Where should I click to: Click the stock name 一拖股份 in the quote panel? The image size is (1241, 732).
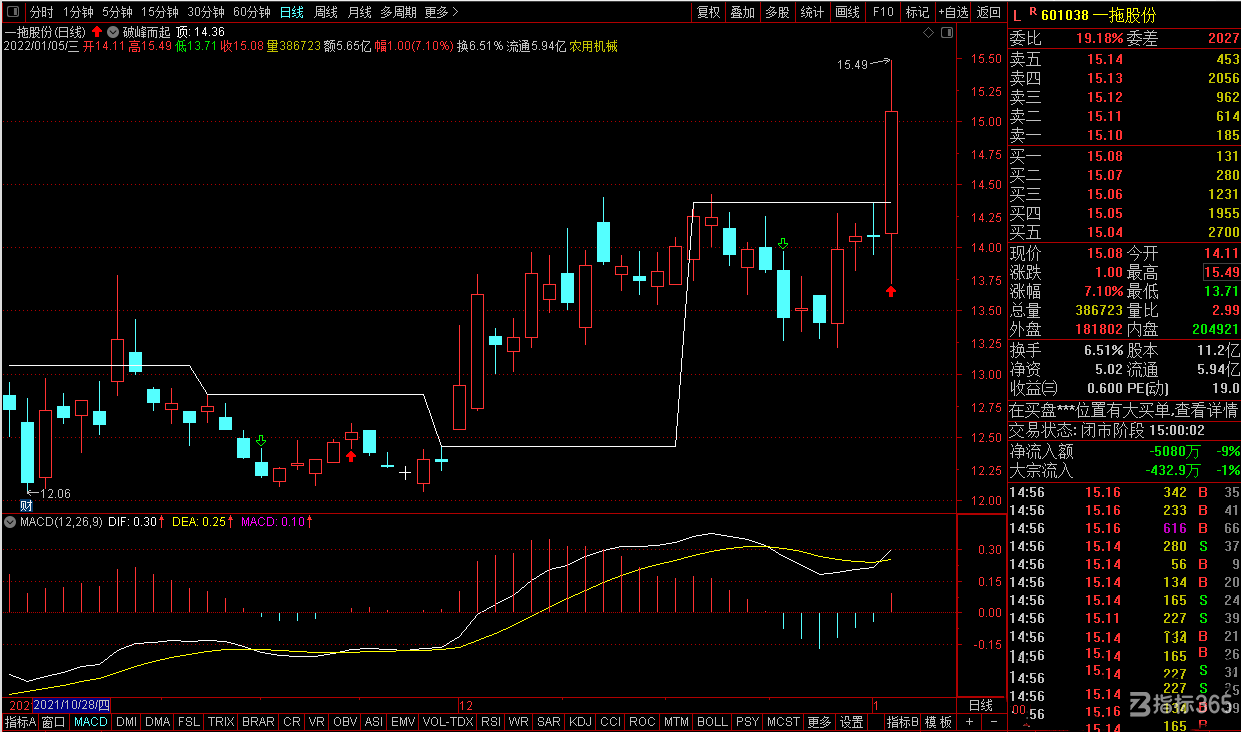point(1125,15)
